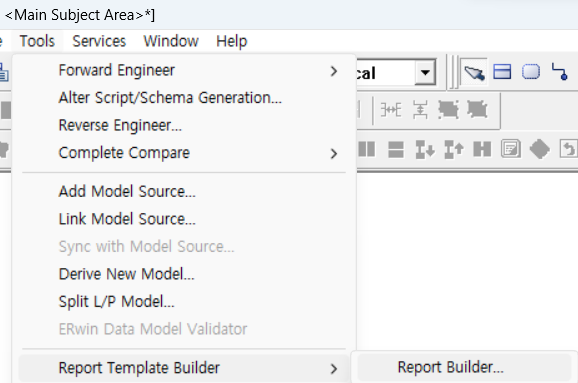578x383 pixels.
Task: Open the Services menu
Action: tap(99, 41)
